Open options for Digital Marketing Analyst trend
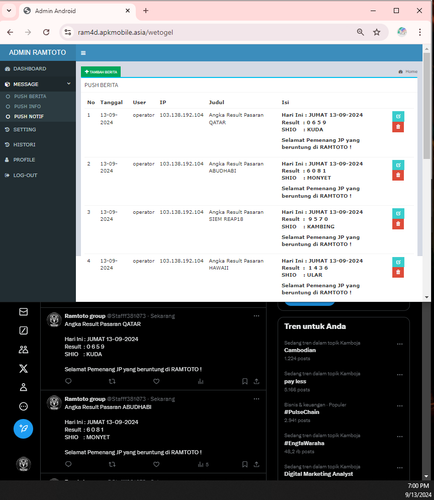 pyautogui.click(x=400, y=468)
